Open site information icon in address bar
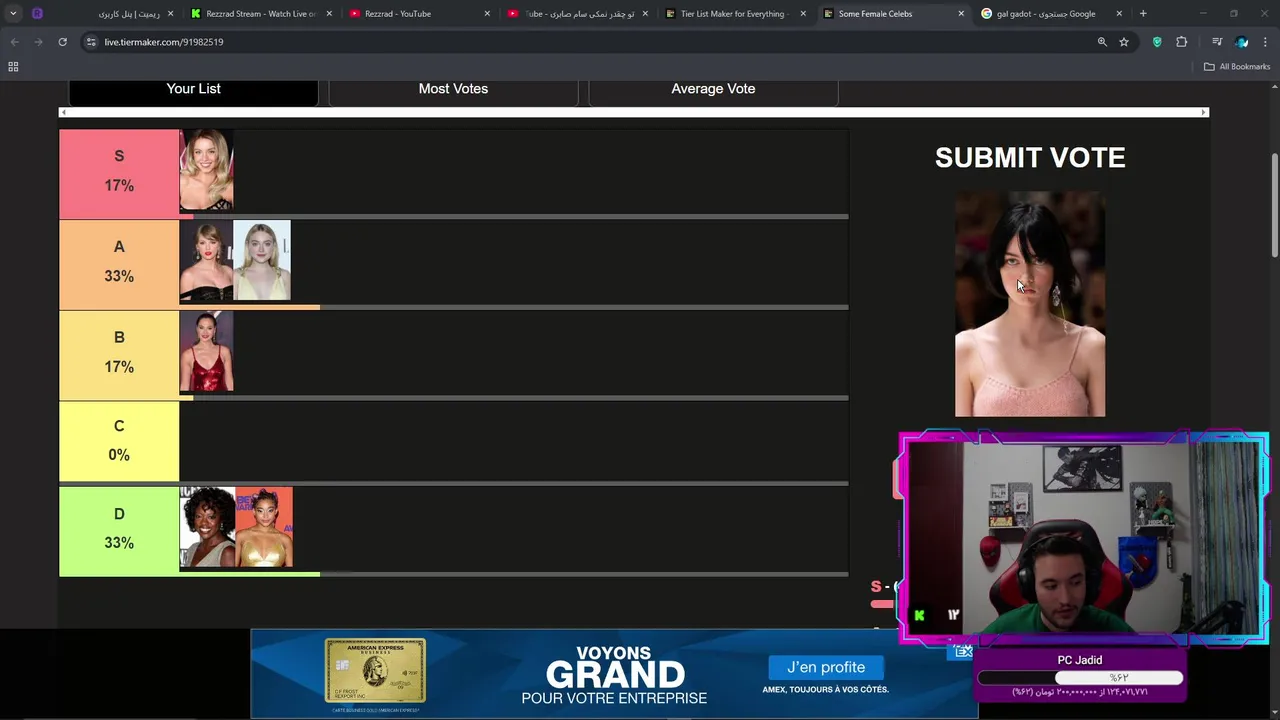1280x720 pixels. 91,42
